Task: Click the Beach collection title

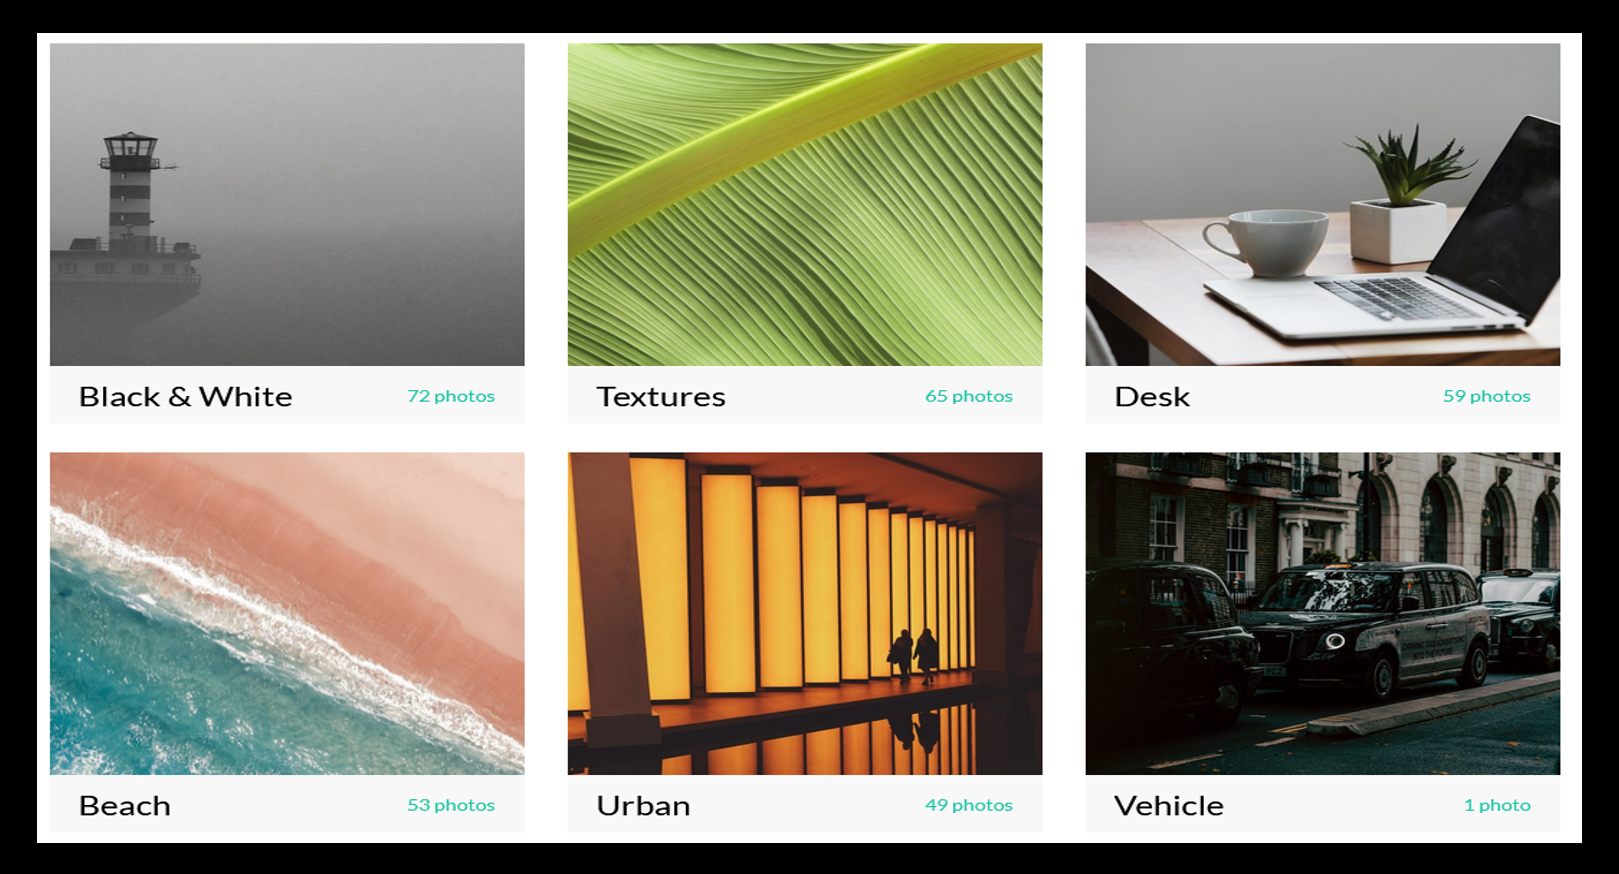Action: click(125, 806)
